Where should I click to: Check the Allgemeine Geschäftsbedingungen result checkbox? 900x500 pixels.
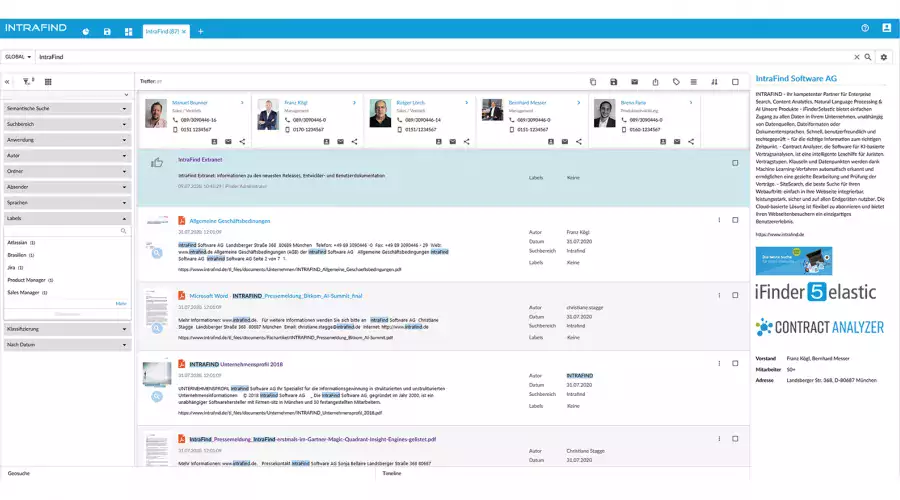(x=735, y=220)
